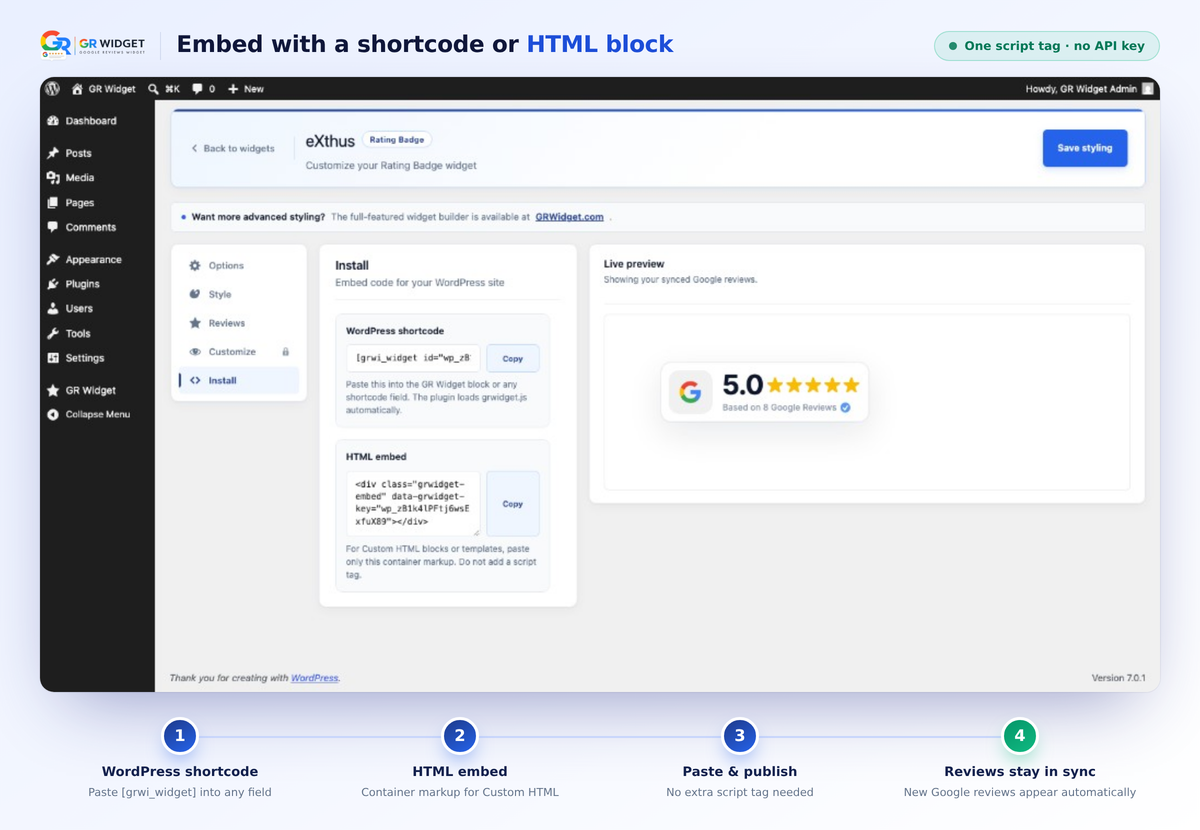Click the lock icon beside Customize
Screen dimensions: 1200x830
285,352
